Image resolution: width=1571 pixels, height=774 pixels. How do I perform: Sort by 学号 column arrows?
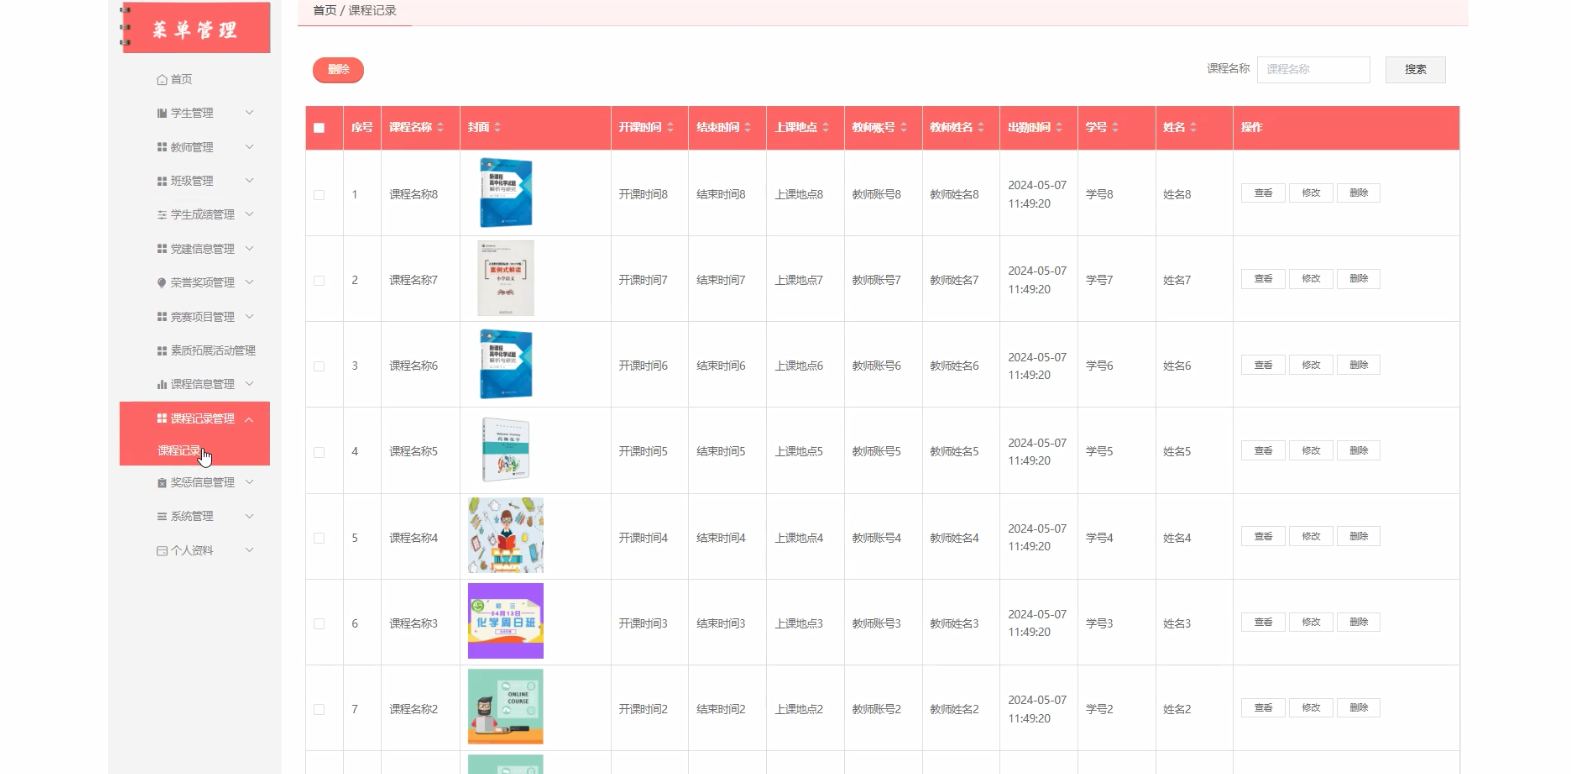point(1115,128)
